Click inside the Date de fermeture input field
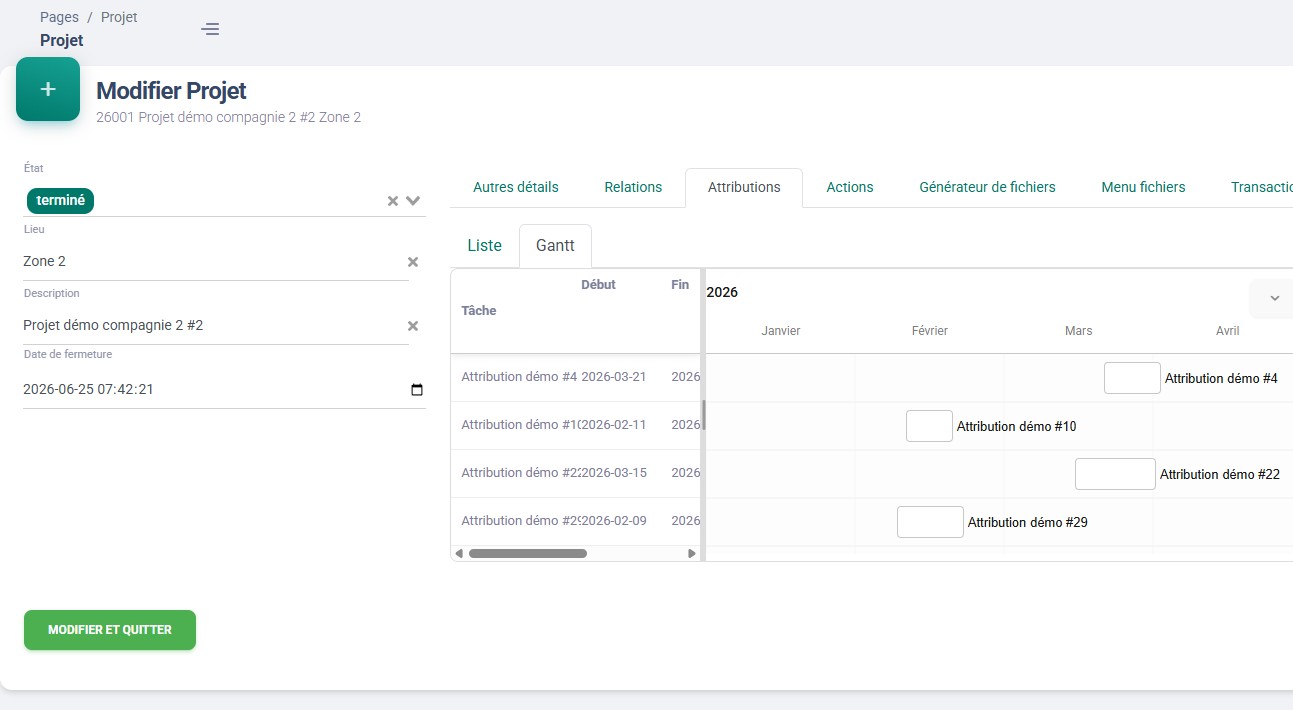 200,389
